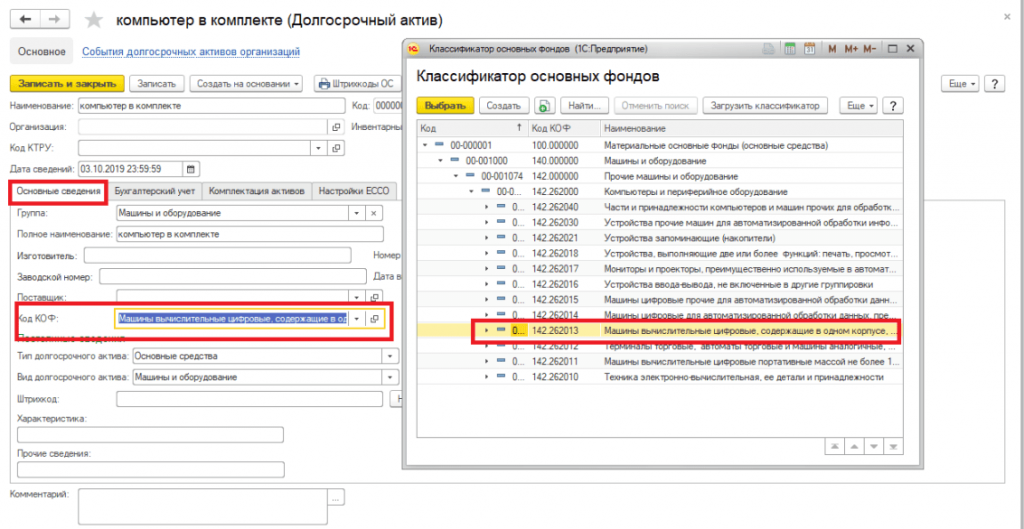This screenshot has width=1024, height=529.
Task: Click the yellow Выбрать button
Action: pos(445,105)
